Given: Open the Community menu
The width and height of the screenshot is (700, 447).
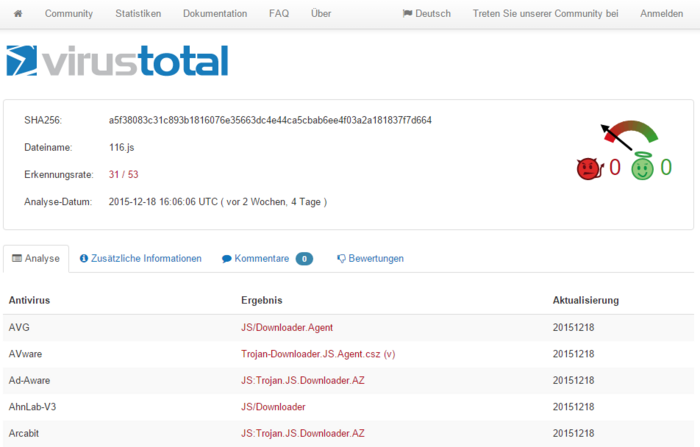Looking at the screenshot, I should click(69, 14).
